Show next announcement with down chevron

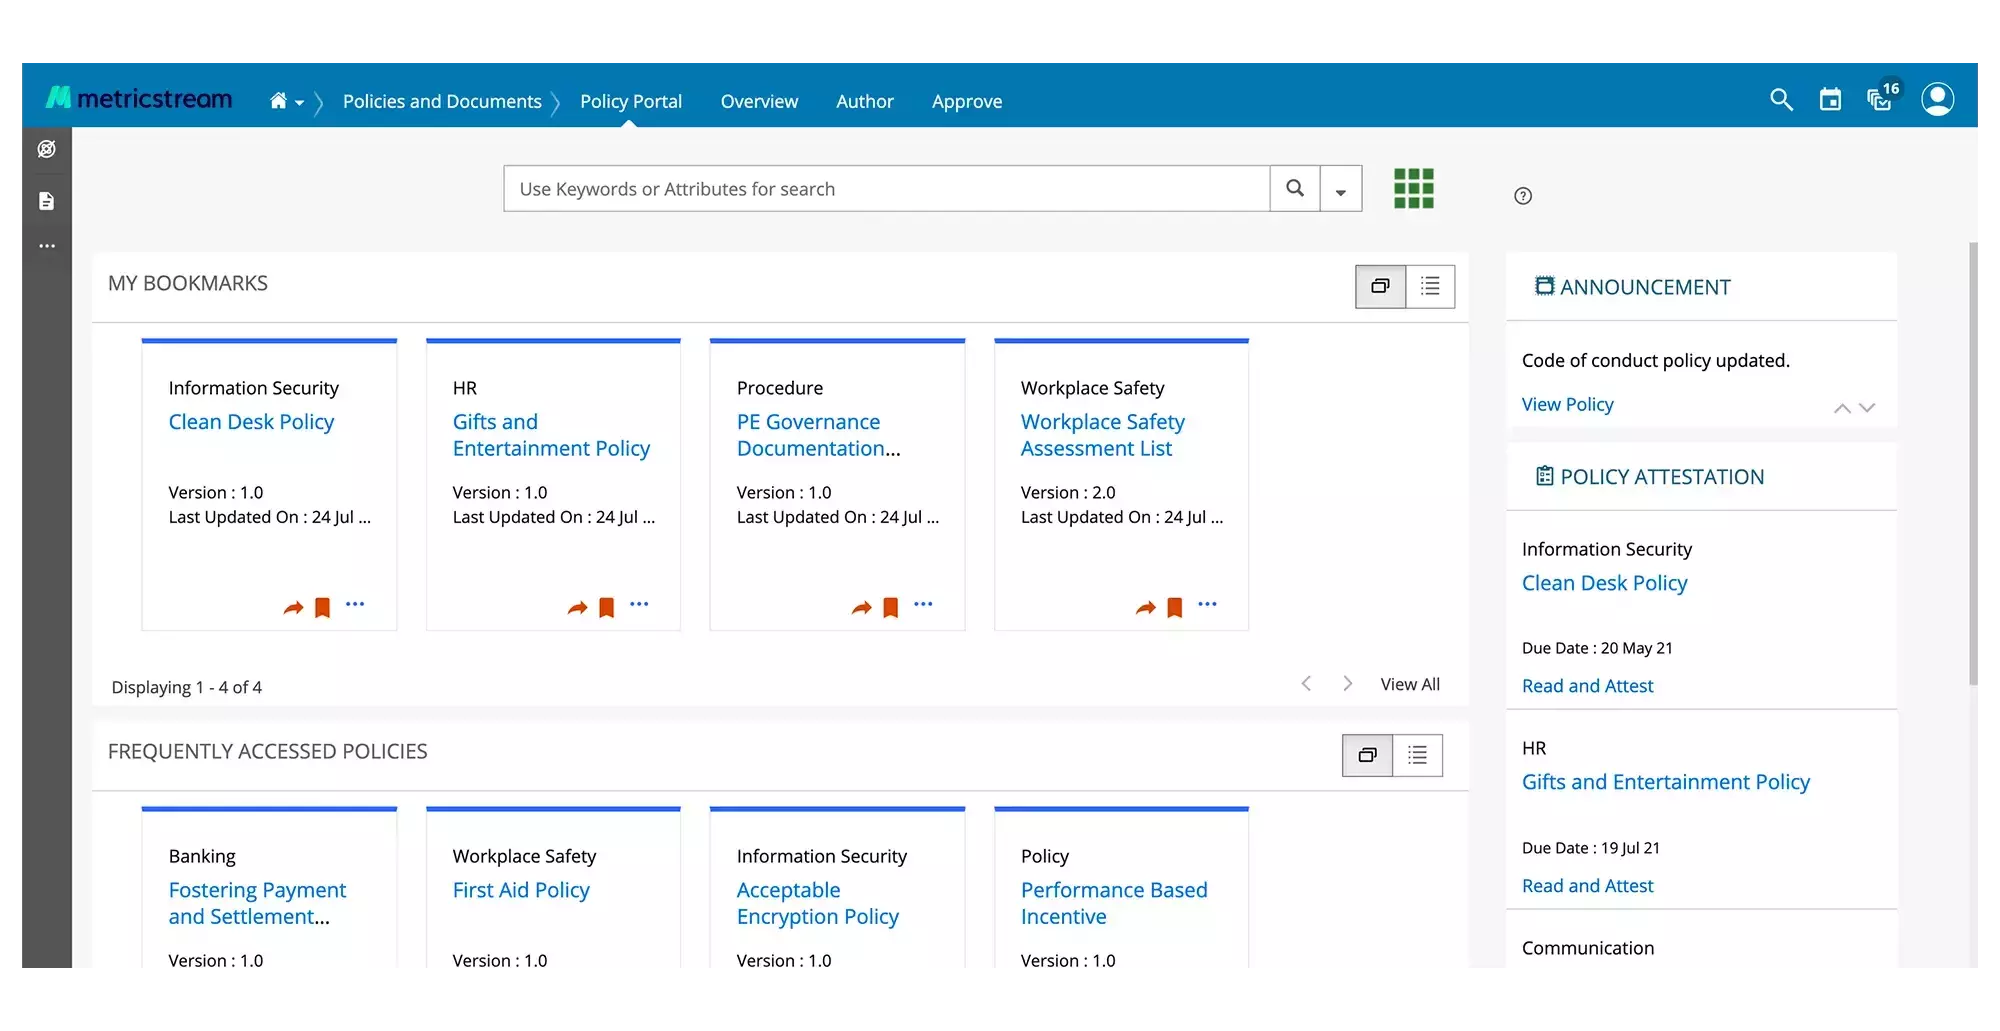(1867, 408)
